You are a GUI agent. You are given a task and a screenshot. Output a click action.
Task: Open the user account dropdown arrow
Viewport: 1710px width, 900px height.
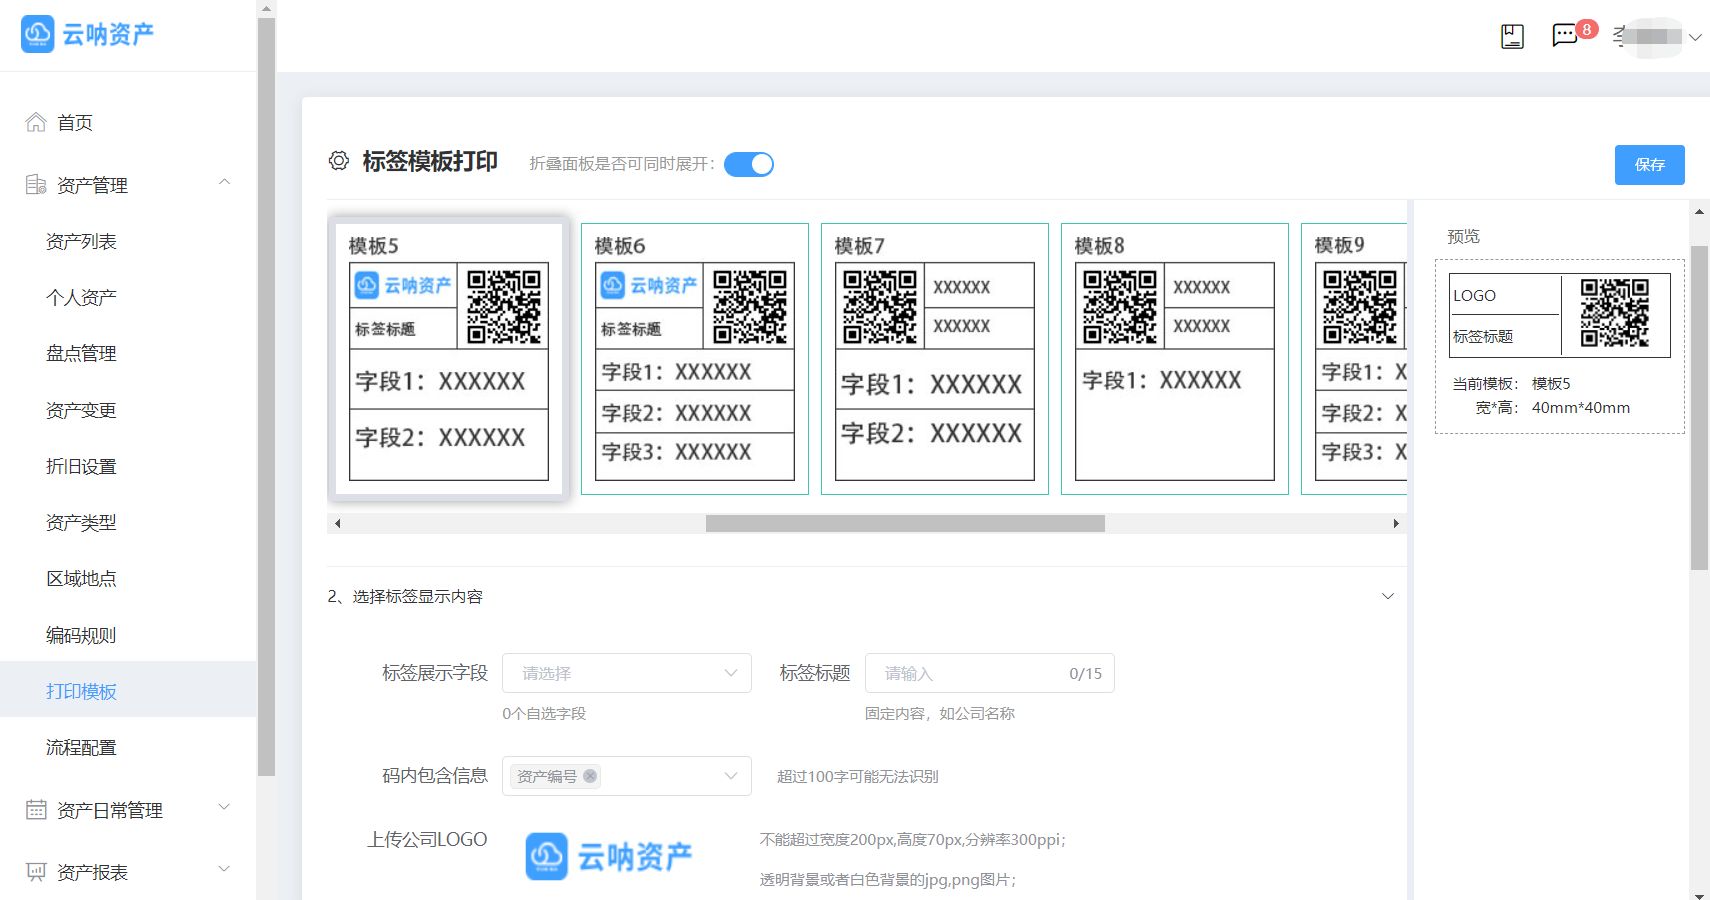coord(1695,37)
